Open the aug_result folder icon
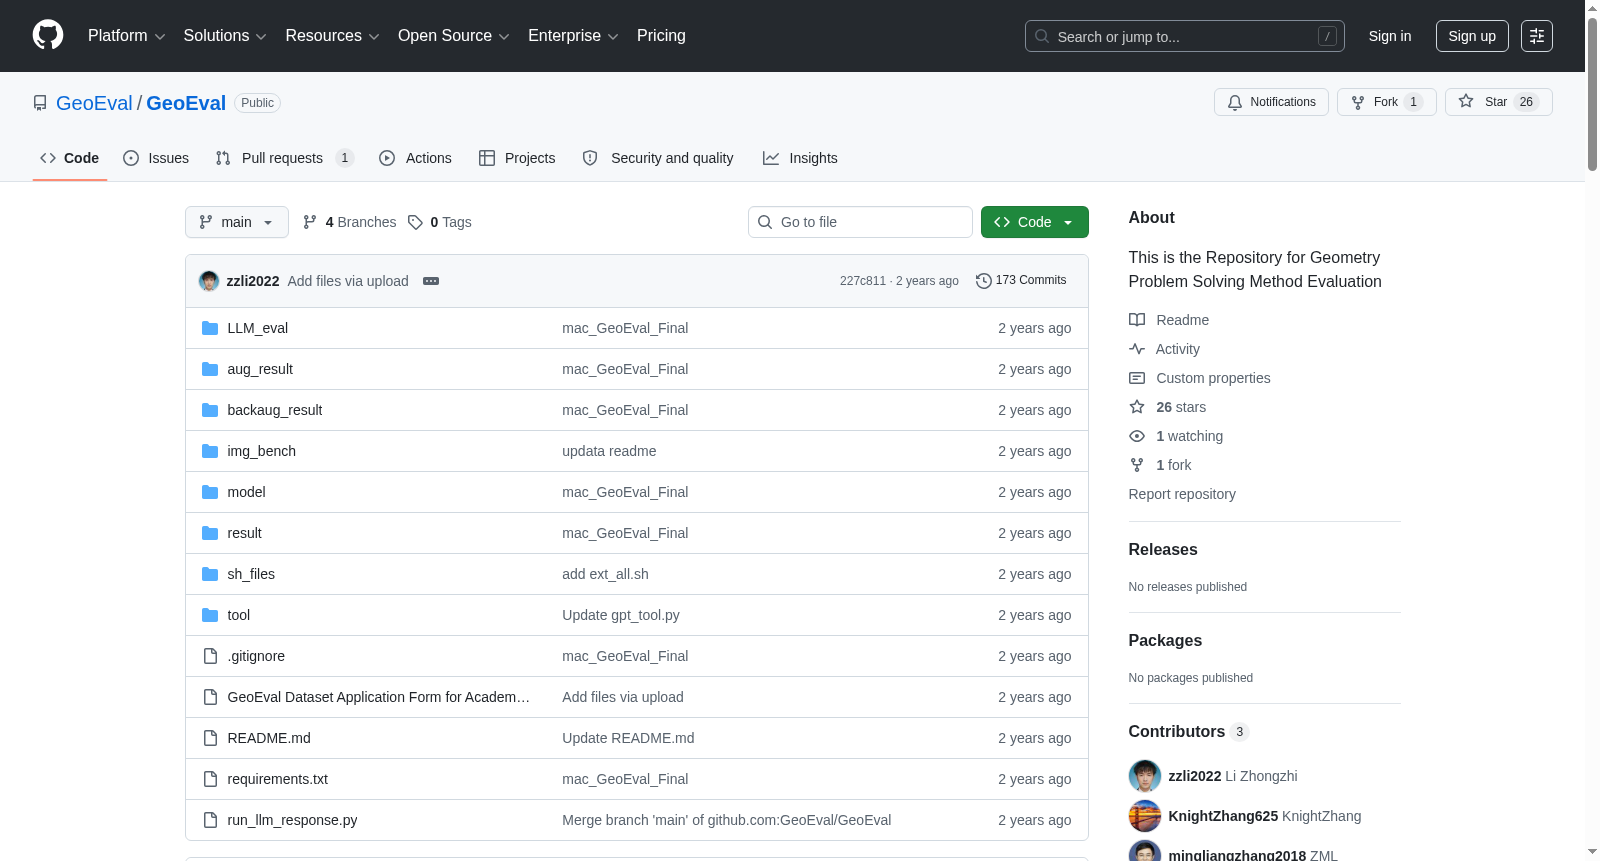 pyautogui.click(x=210, y=369)
